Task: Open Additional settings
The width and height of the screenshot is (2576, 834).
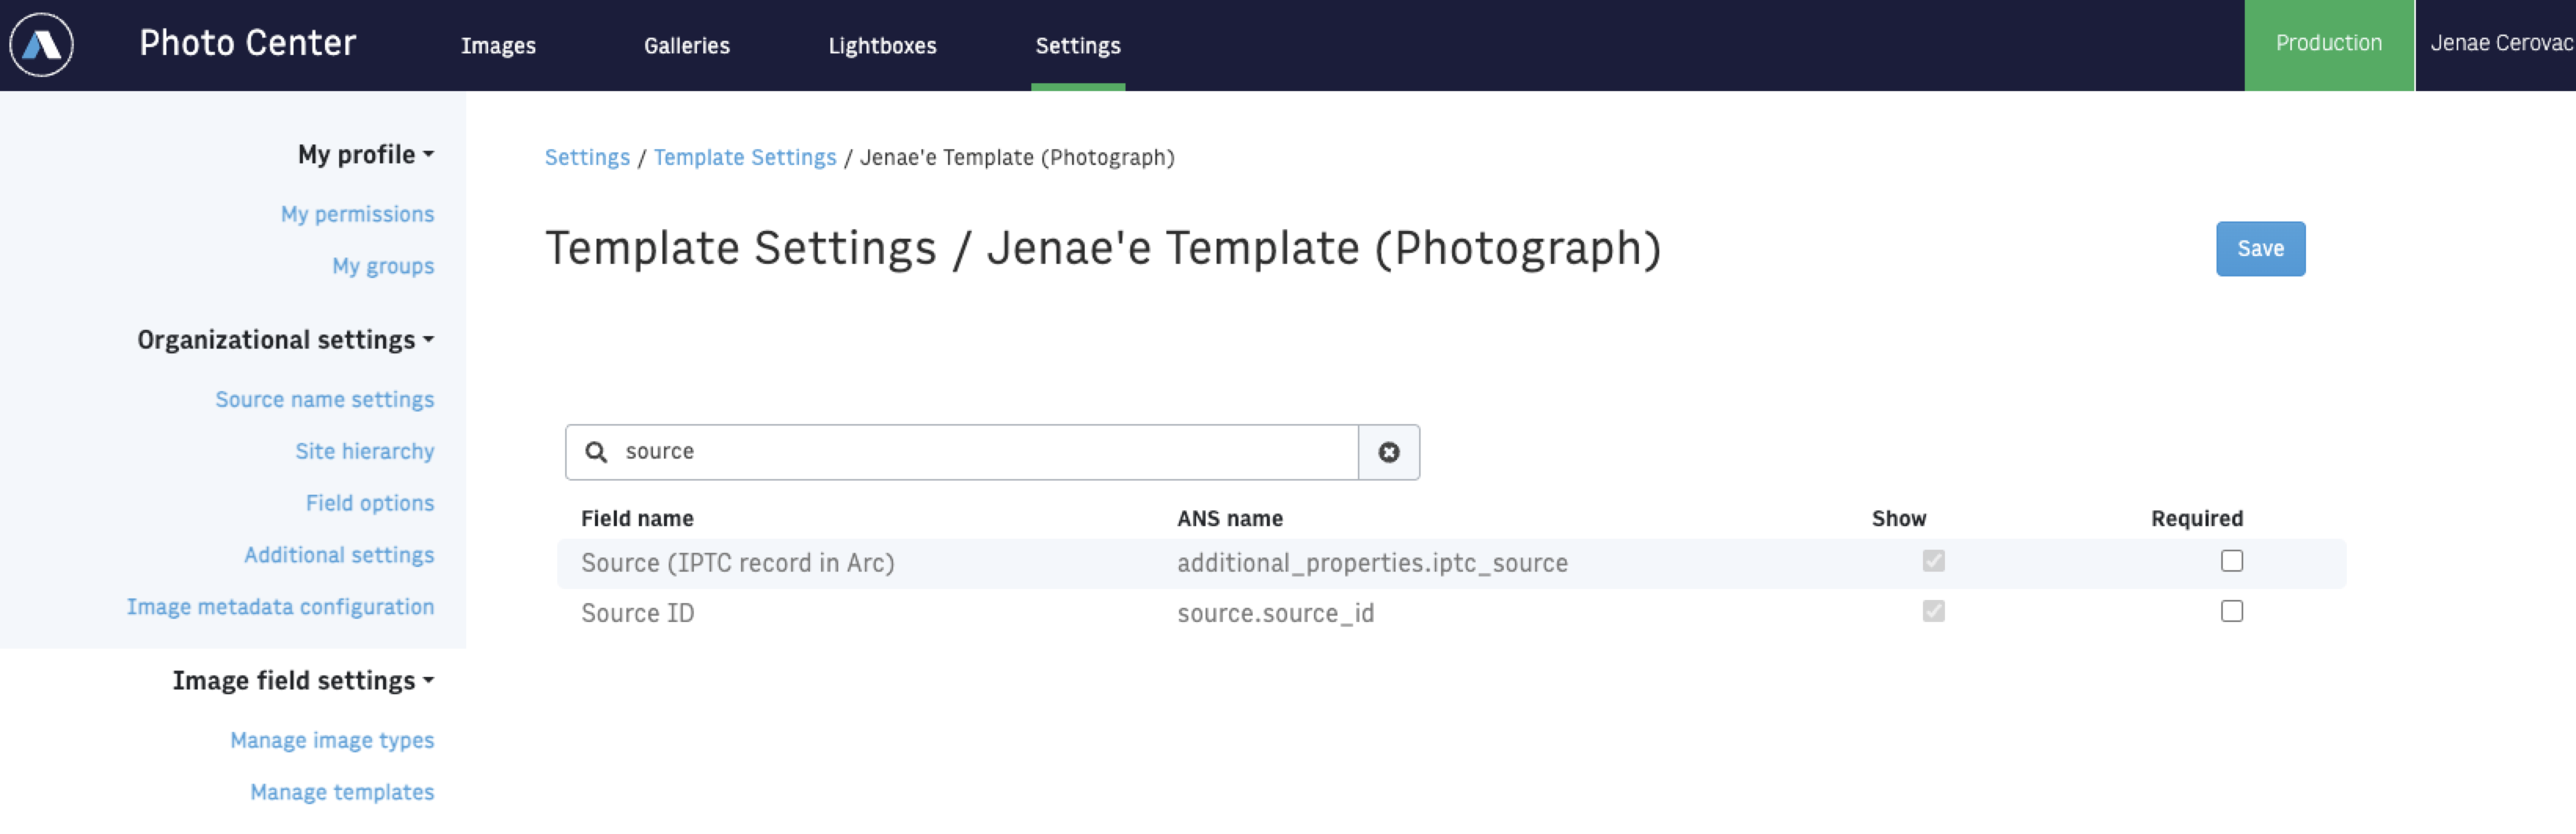Action: click(x=339, y=555)
